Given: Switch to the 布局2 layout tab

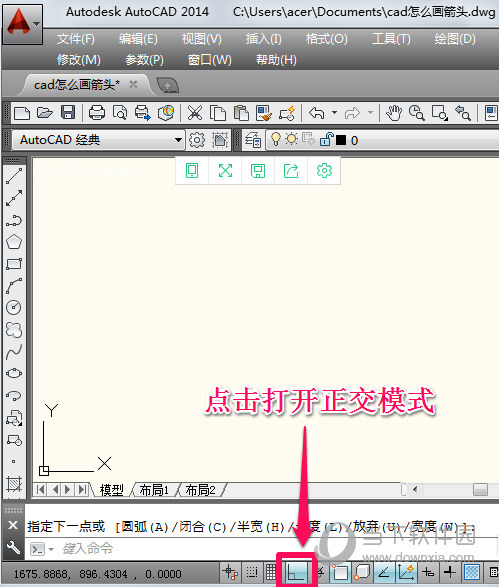Looking at the screenshot, I should coord(201,490).
